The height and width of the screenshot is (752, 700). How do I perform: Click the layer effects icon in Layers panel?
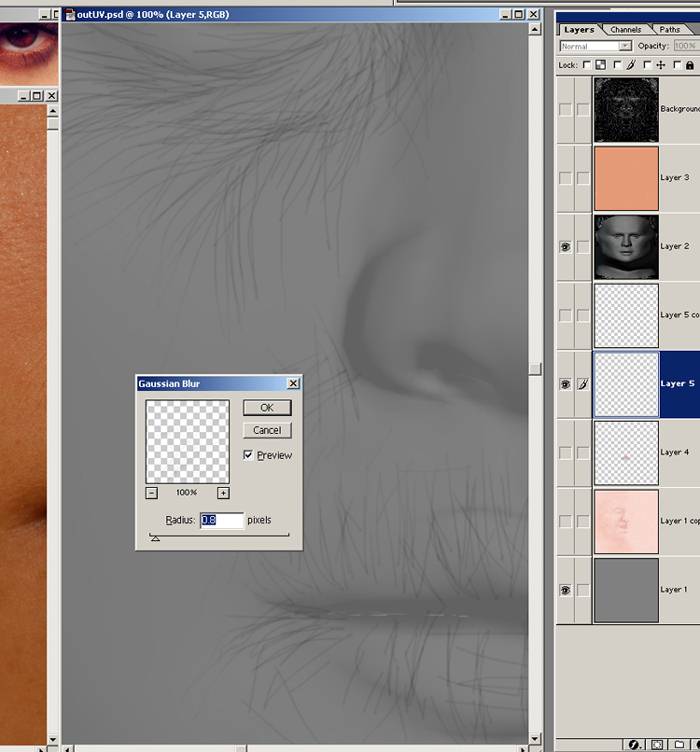[x=636, y=744]
